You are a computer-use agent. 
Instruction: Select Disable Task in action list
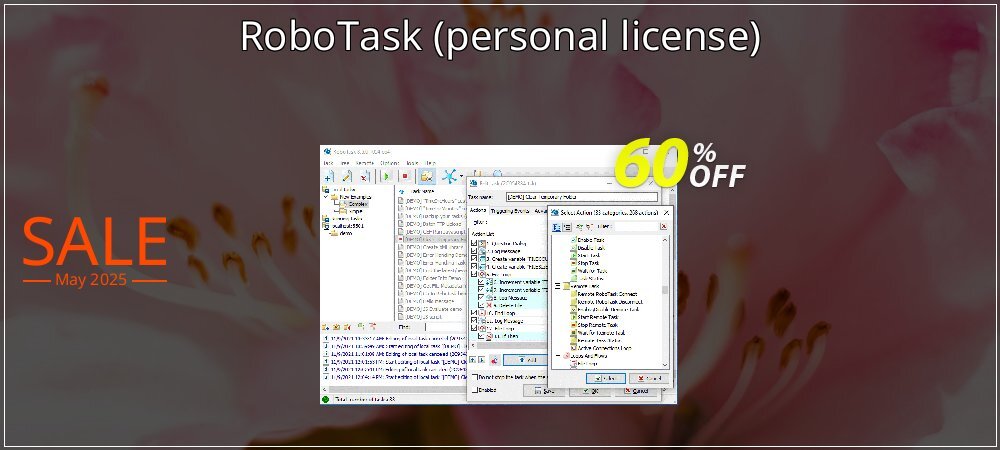pyautogui.click(x=587, y=247)
